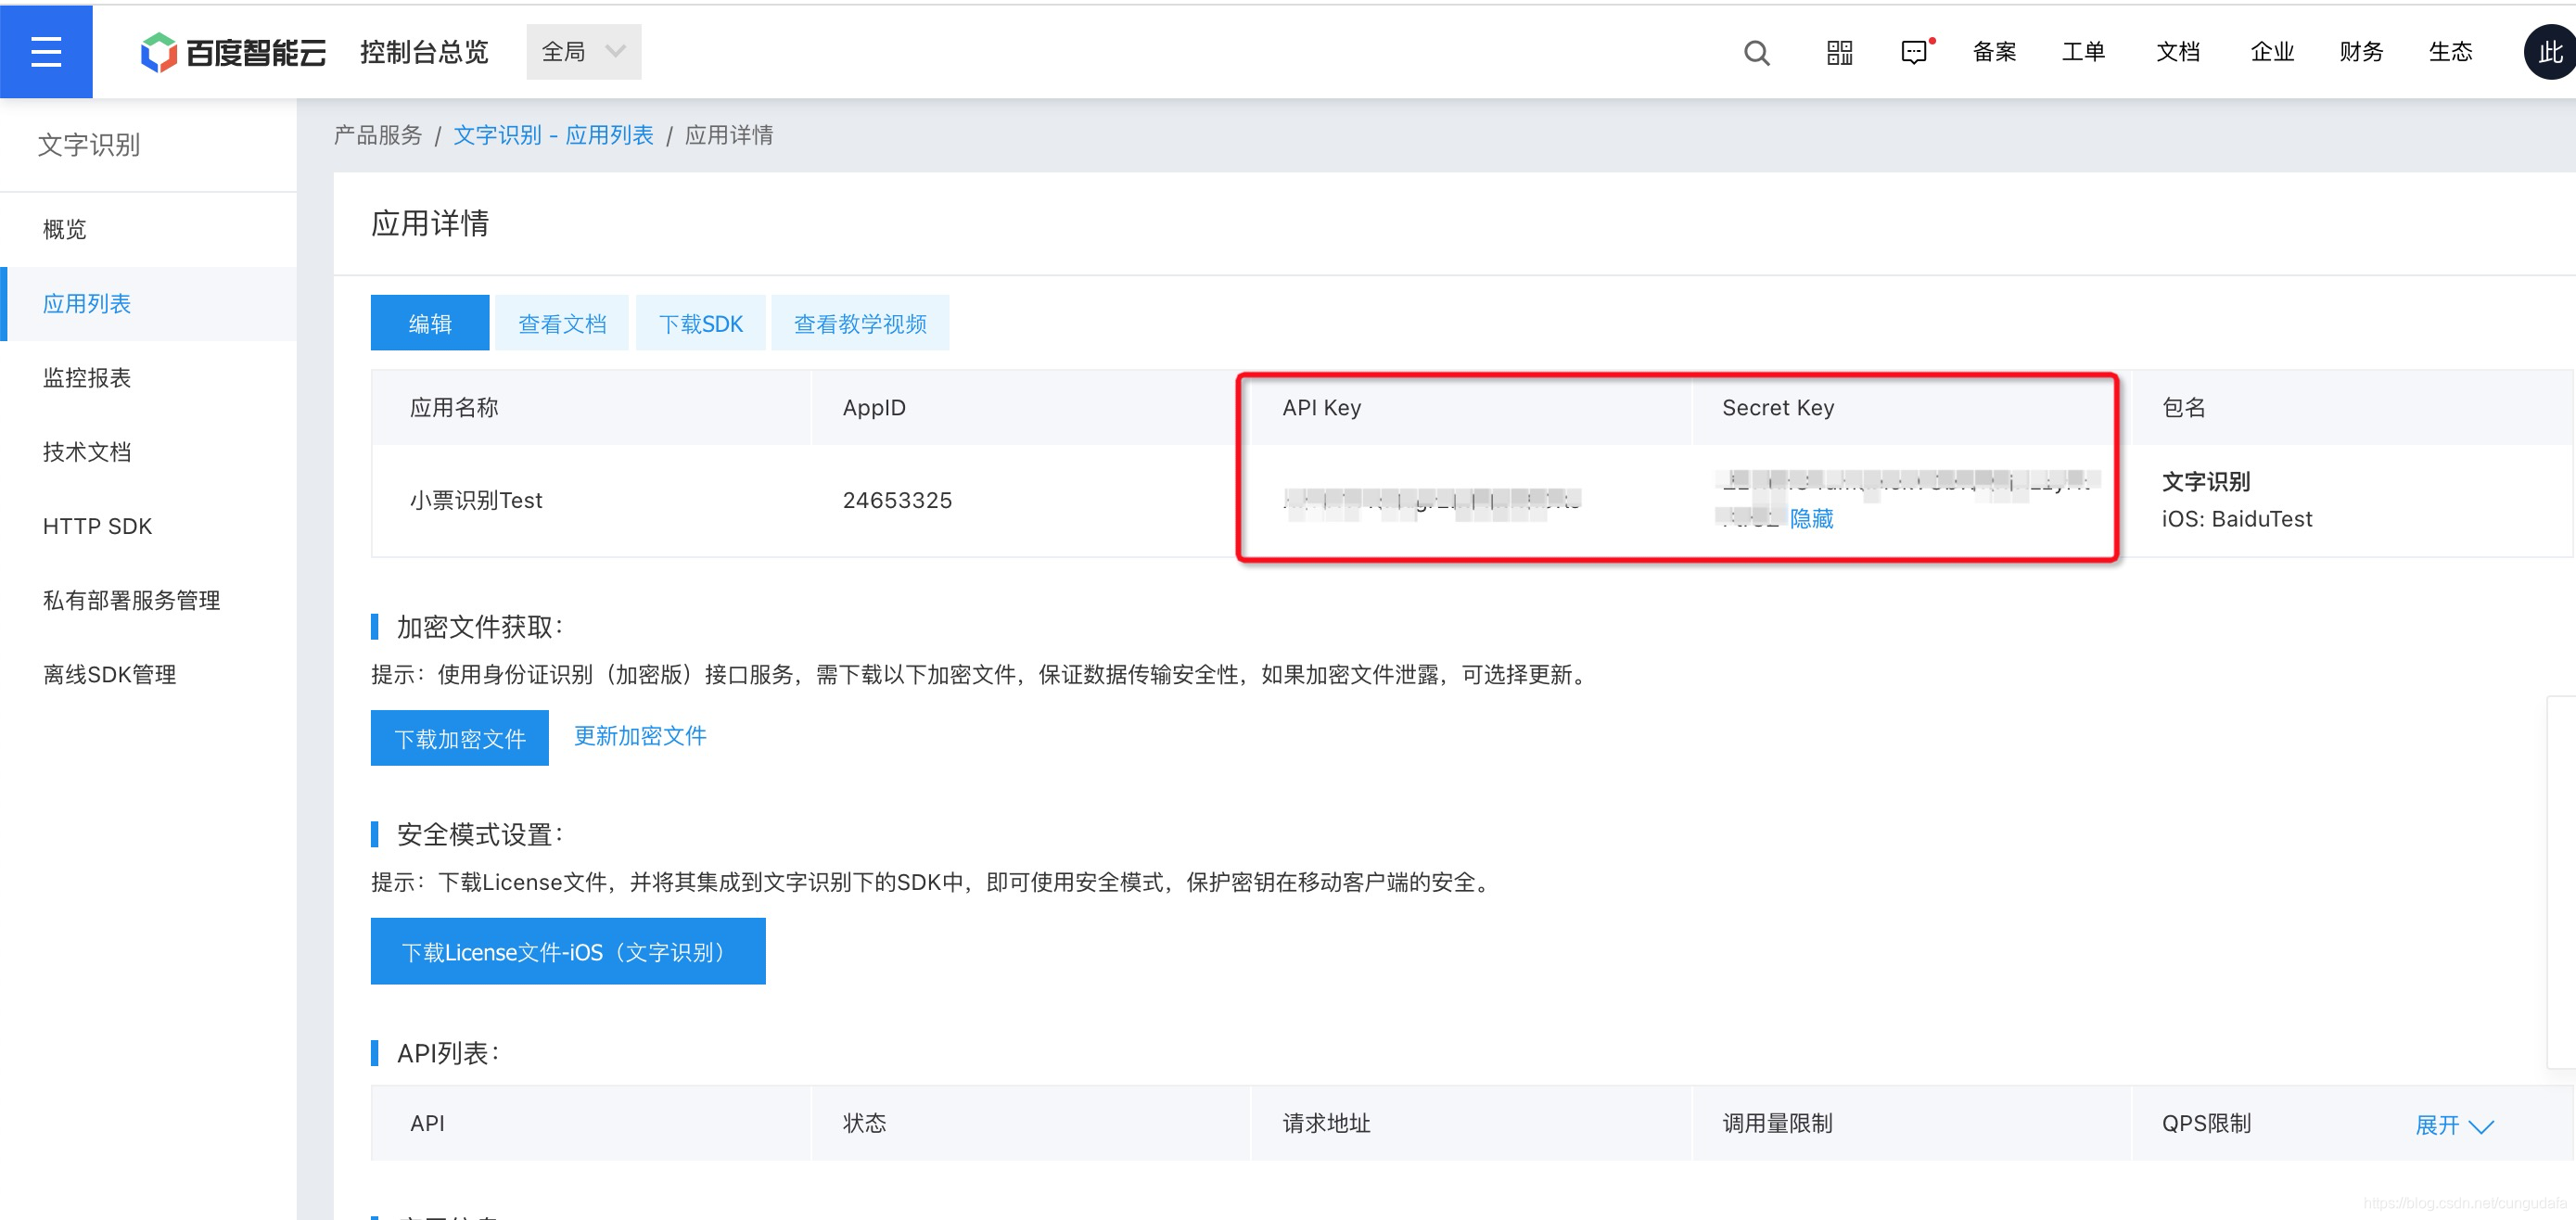Open the hamburger menu in the top-left
The image size is (2576, 1220).
[46, 51]
